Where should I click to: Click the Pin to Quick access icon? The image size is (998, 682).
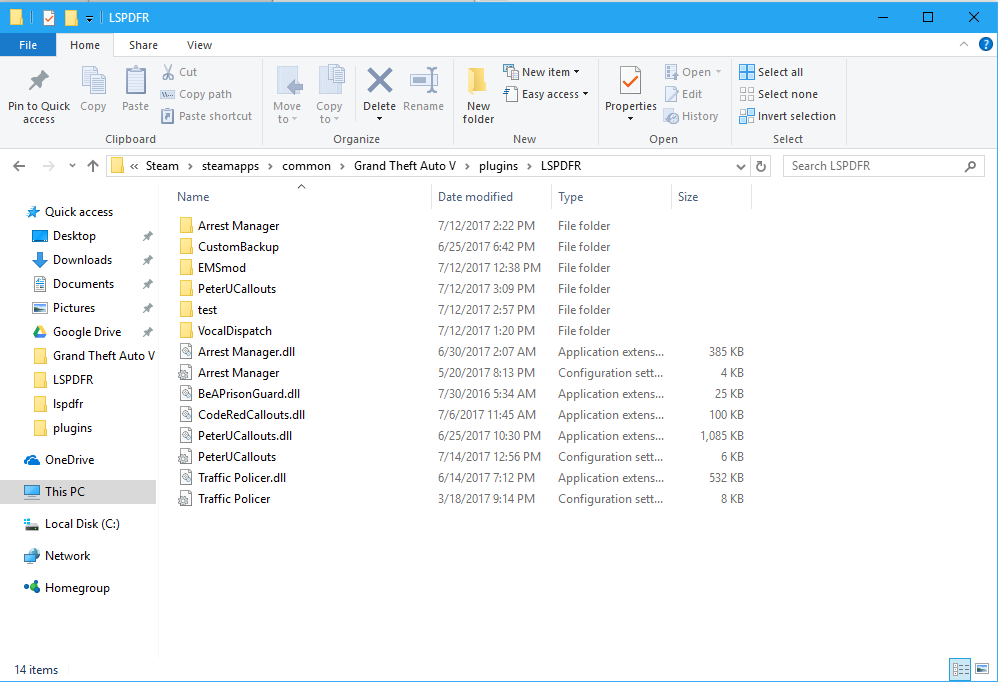[x=39, y=81]
